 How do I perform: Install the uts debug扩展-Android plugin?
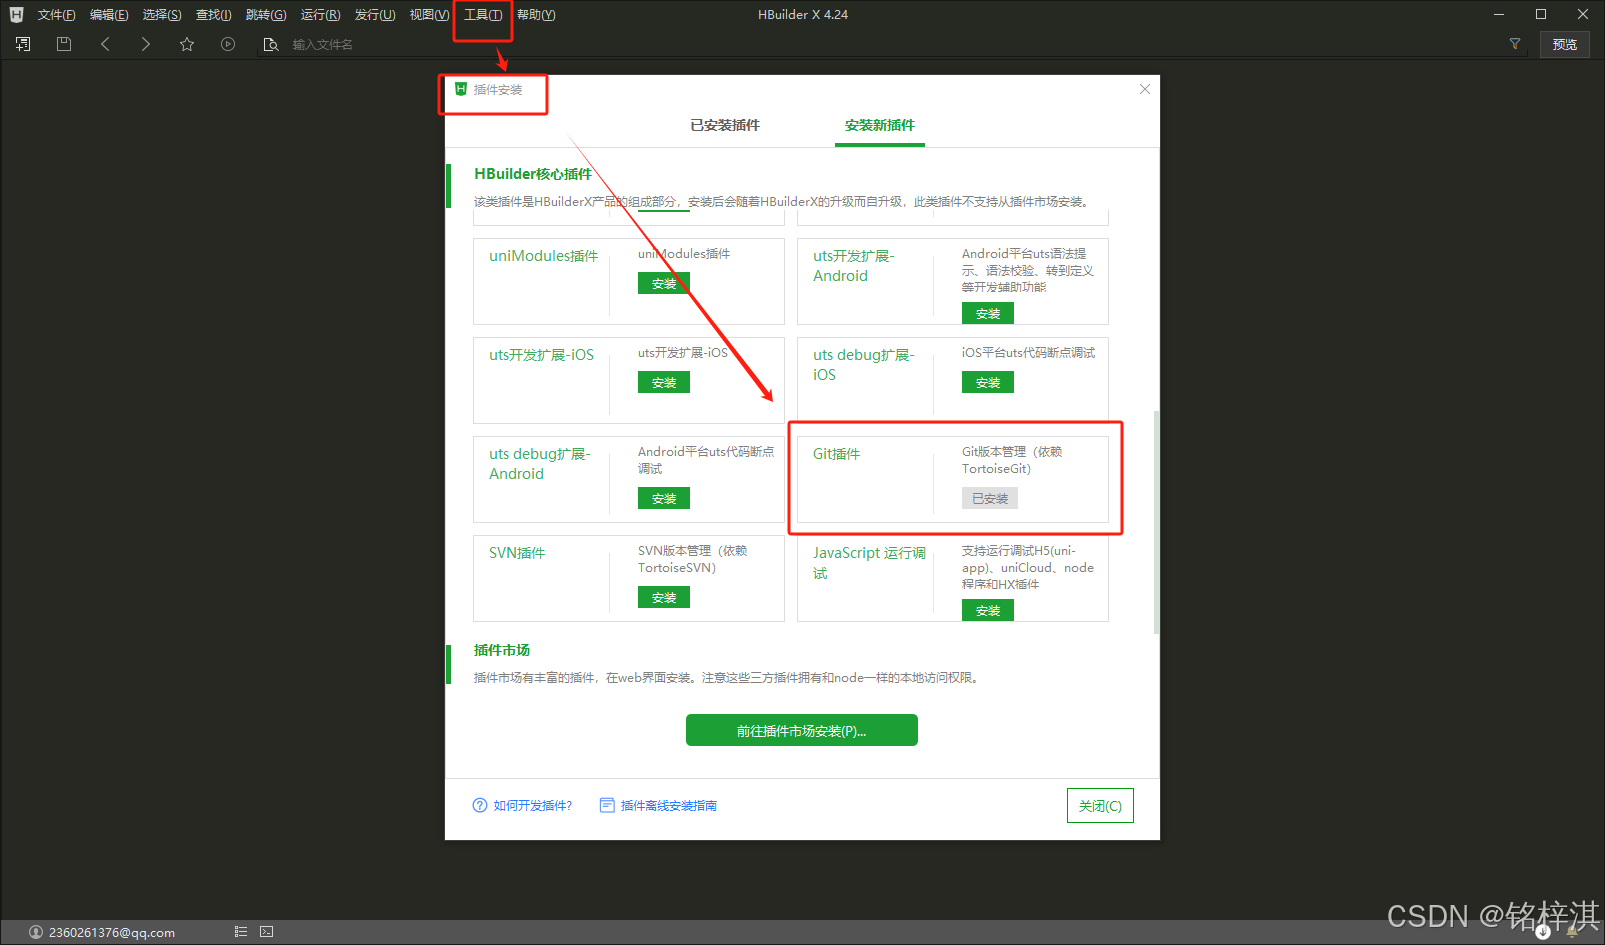click(664, 499)
